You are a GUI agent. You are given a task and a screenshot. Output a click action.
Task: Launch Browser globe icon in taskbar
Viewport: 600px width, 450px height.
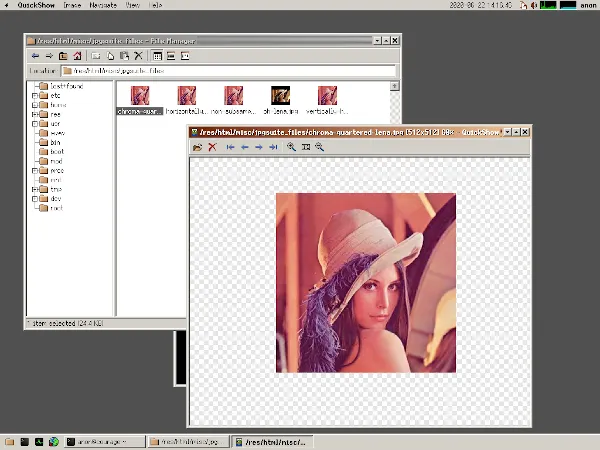tap(54, 442)
